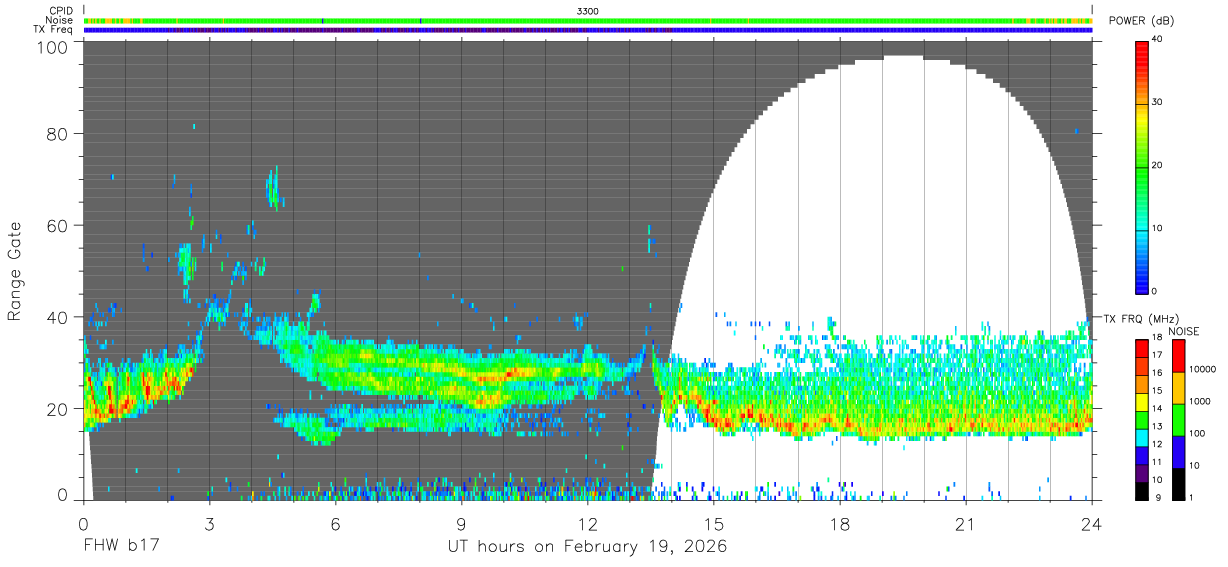Click the 'POWER (dB)' colorbar title

(1143, 21)
